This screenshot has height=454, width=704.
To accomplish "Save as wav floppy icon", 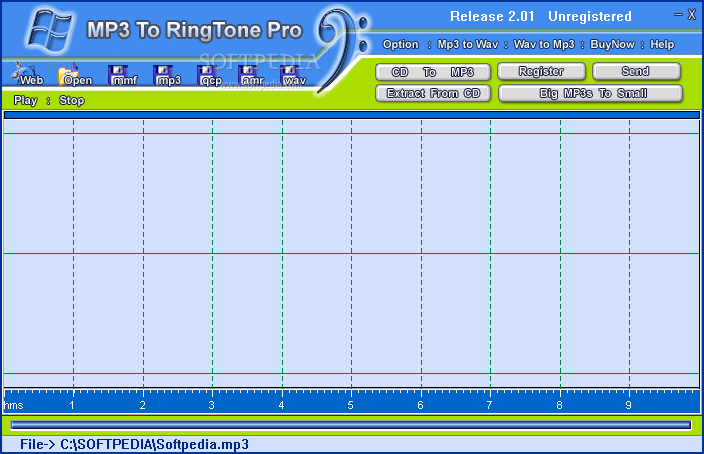I will point(293,75).
